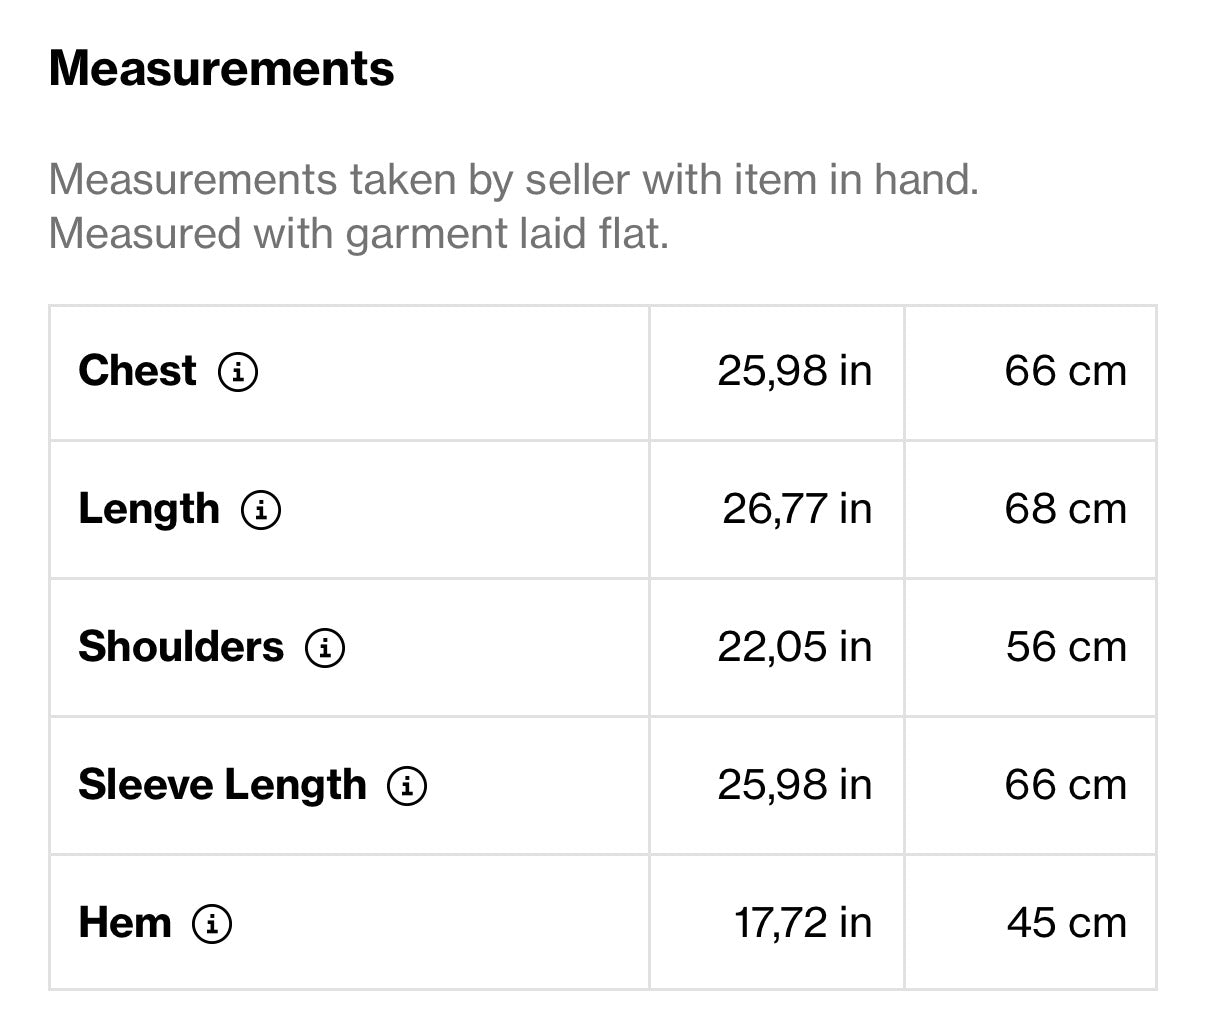Click the info icon next to Chest

238,372
